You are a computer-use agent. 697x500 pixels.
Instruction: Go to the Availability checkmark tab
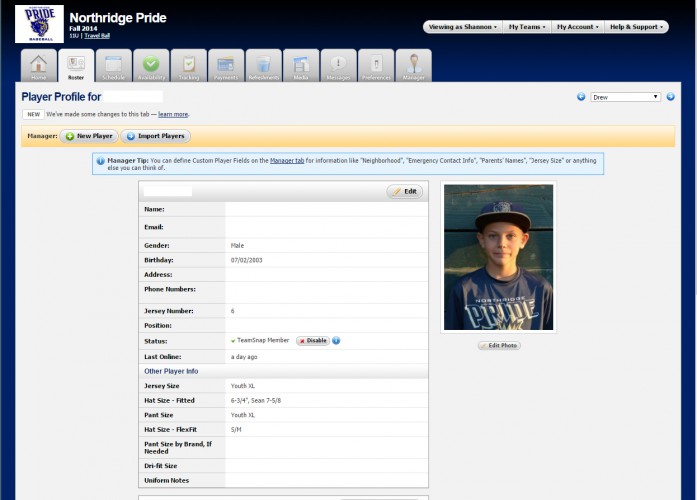click(151, 65)
